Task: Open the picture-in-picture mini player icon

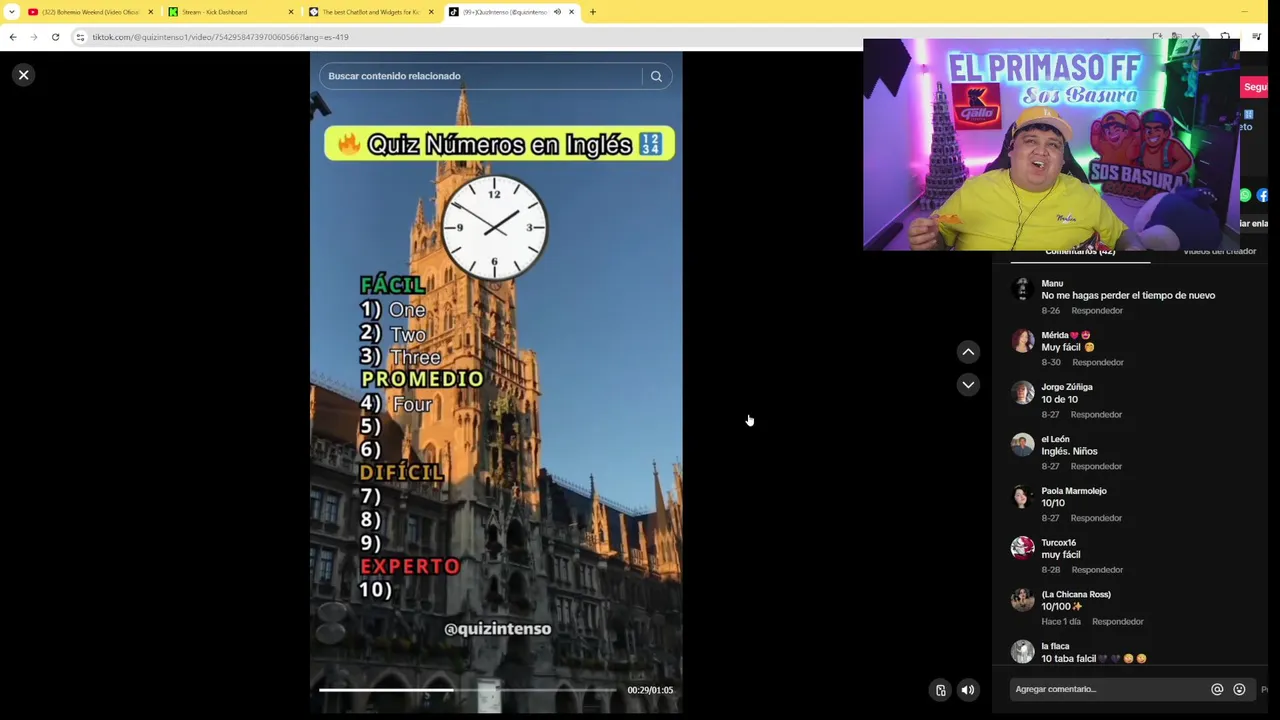Action: (x=940, y=690)
